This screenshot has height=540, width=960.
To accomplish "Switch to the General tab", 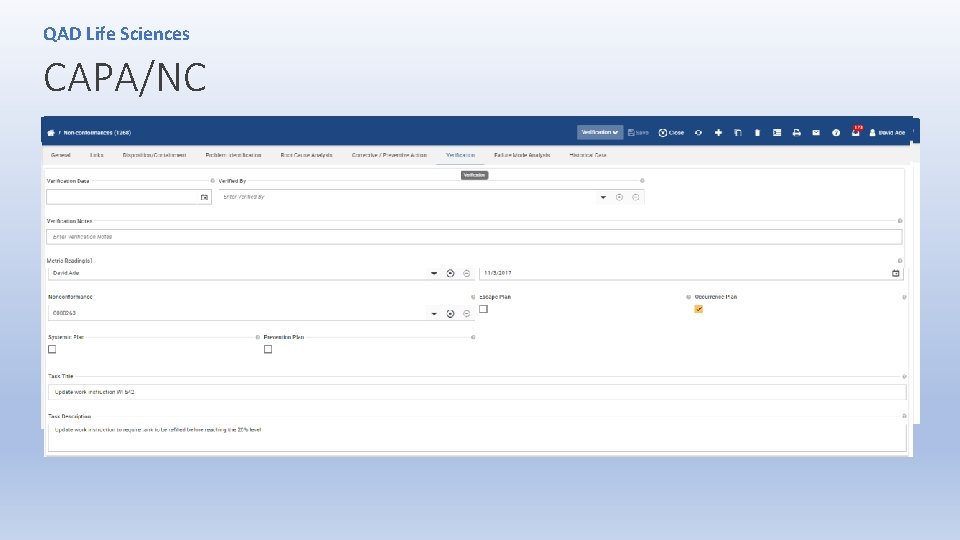I will pos(61,156).
